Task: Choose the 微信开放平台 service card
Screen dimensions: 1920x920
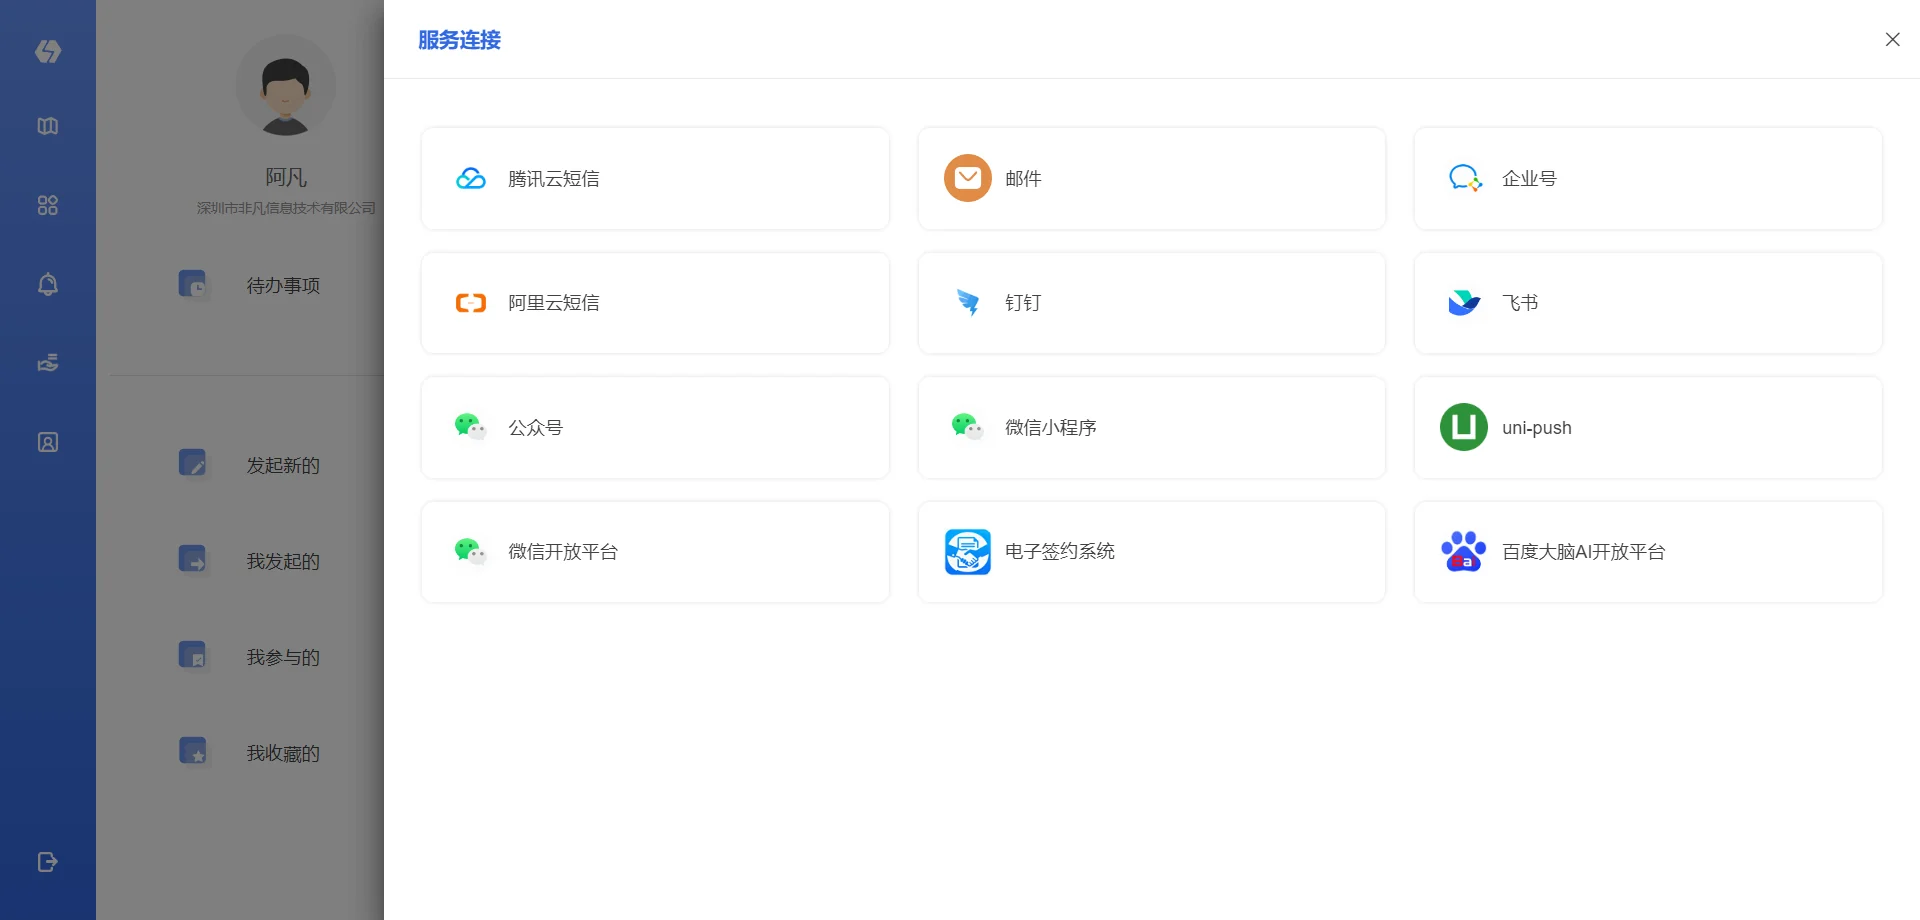Action: [655, 552]
